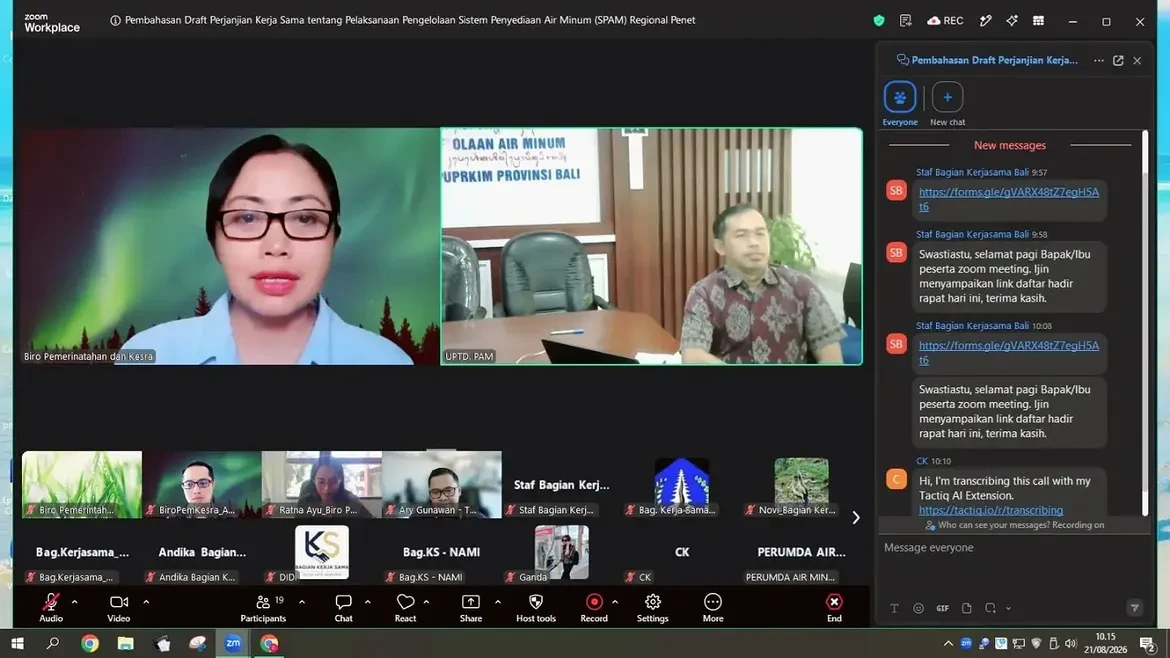Viewport: 1170px width, 658px height.
Task: Open the meeting notes icon in title bar
Action: [905, 21]
